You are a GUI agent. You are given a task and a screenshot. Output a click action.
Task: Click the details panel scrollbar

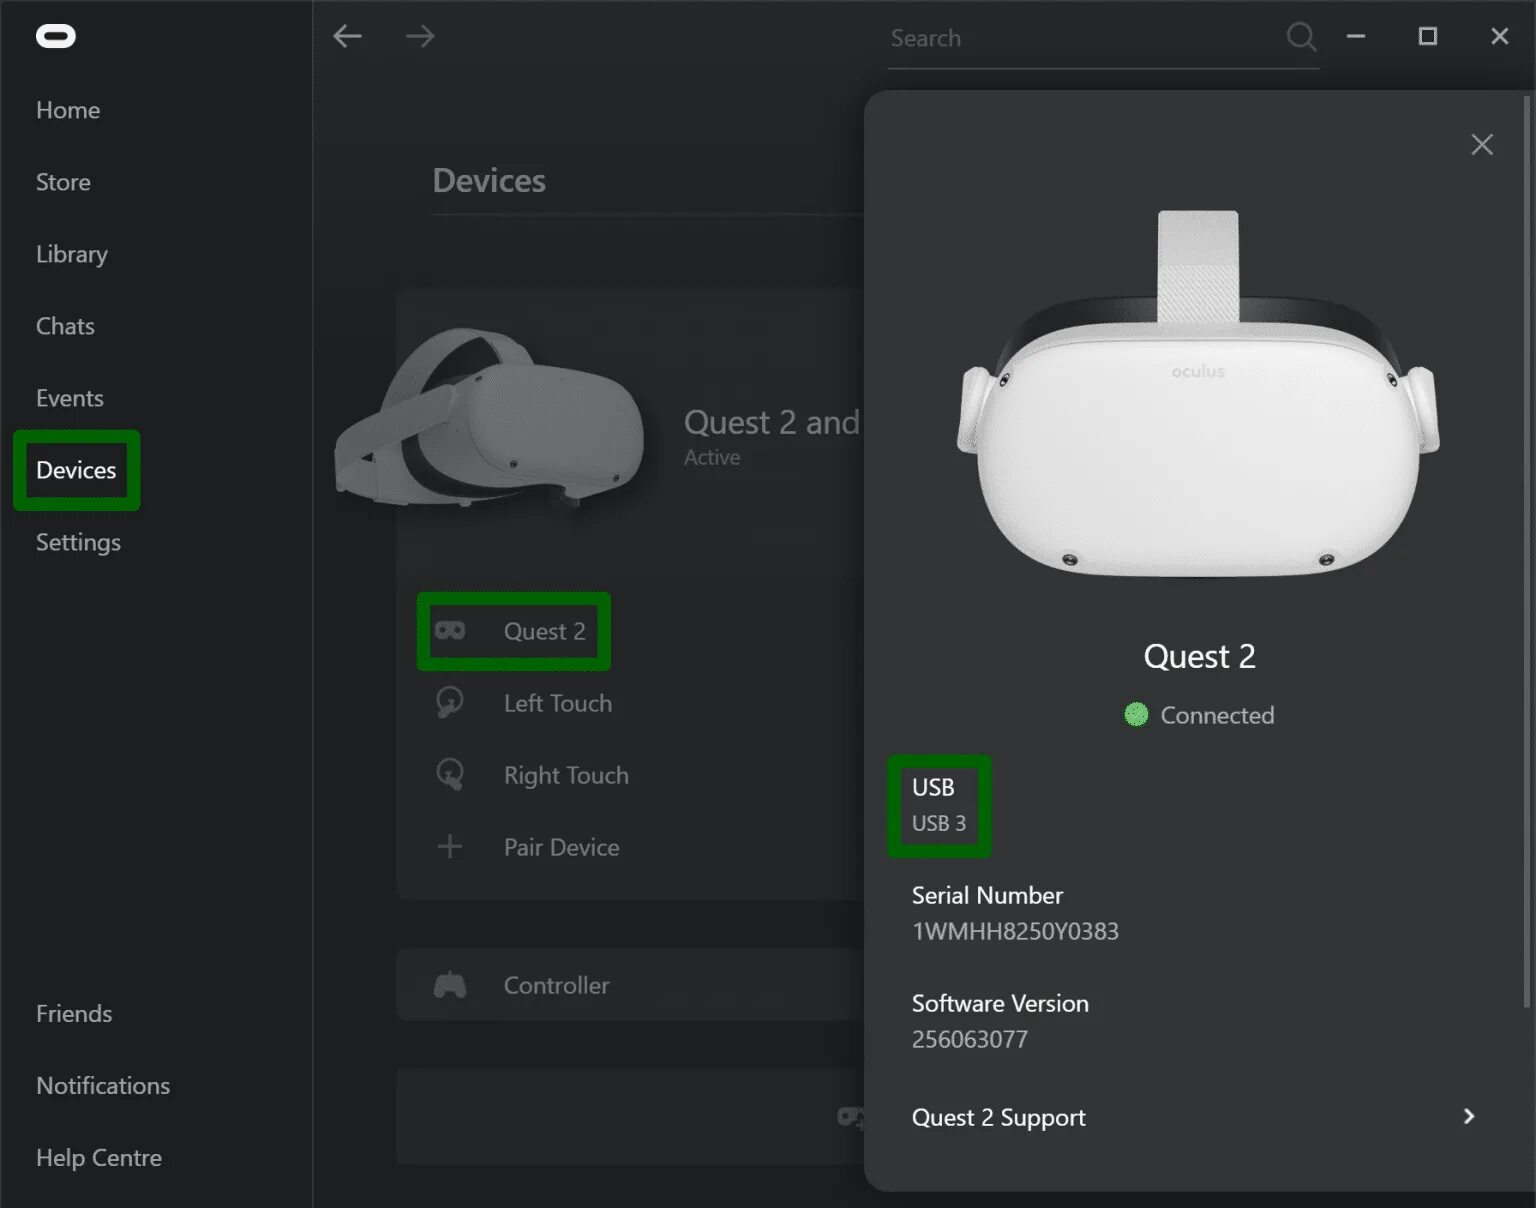[x=1526, y=550]
